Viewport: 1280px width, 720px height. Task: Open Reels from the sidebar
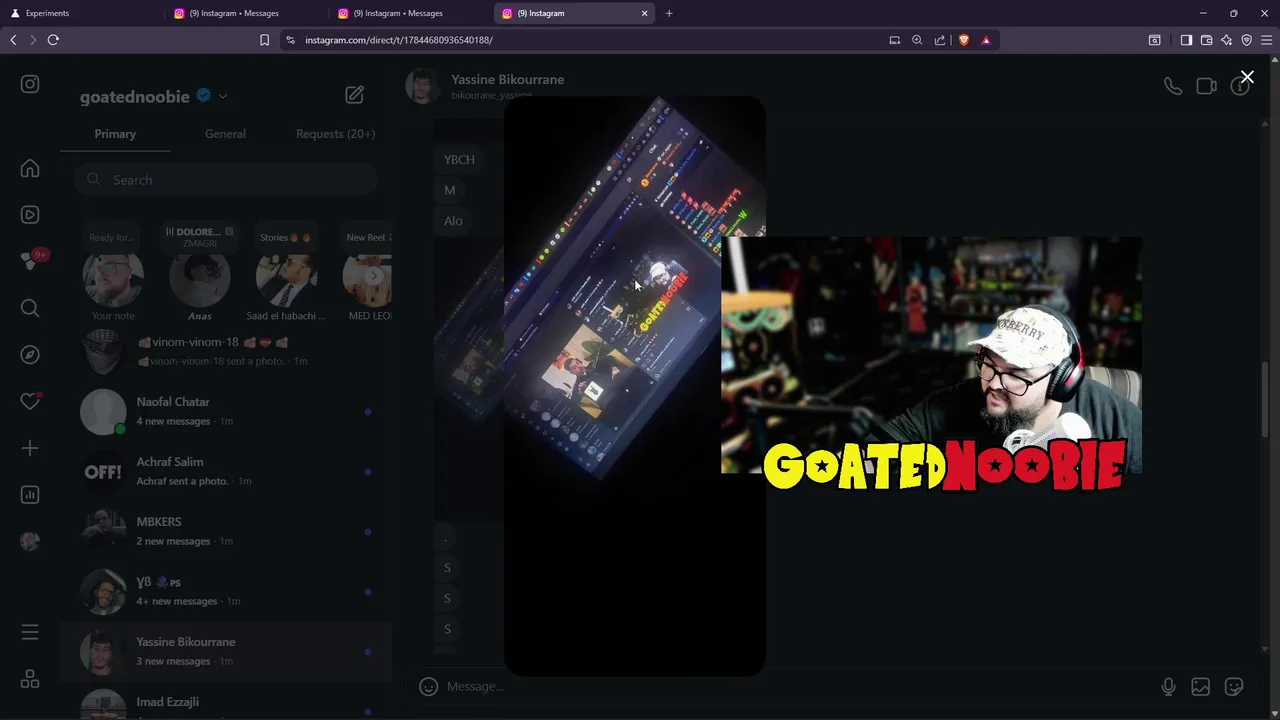(x=30, y=214)
